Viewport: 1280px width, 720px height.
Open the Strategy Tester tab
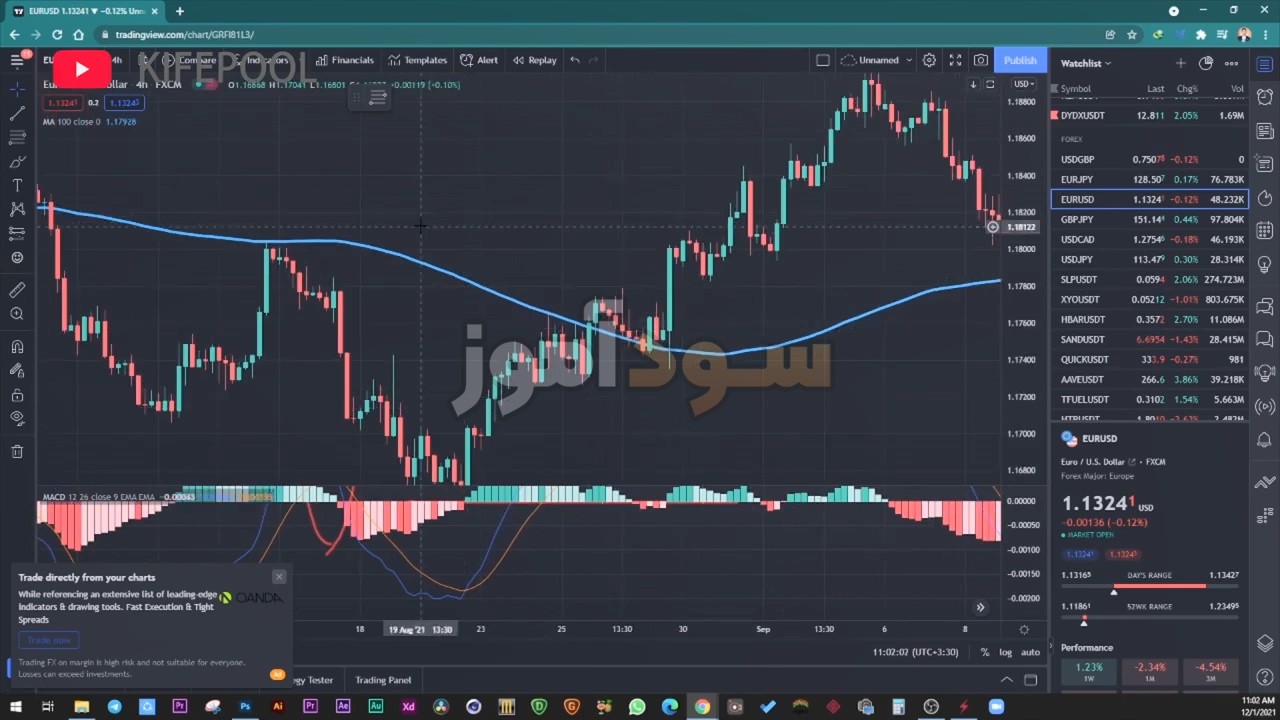coord(313,680)
